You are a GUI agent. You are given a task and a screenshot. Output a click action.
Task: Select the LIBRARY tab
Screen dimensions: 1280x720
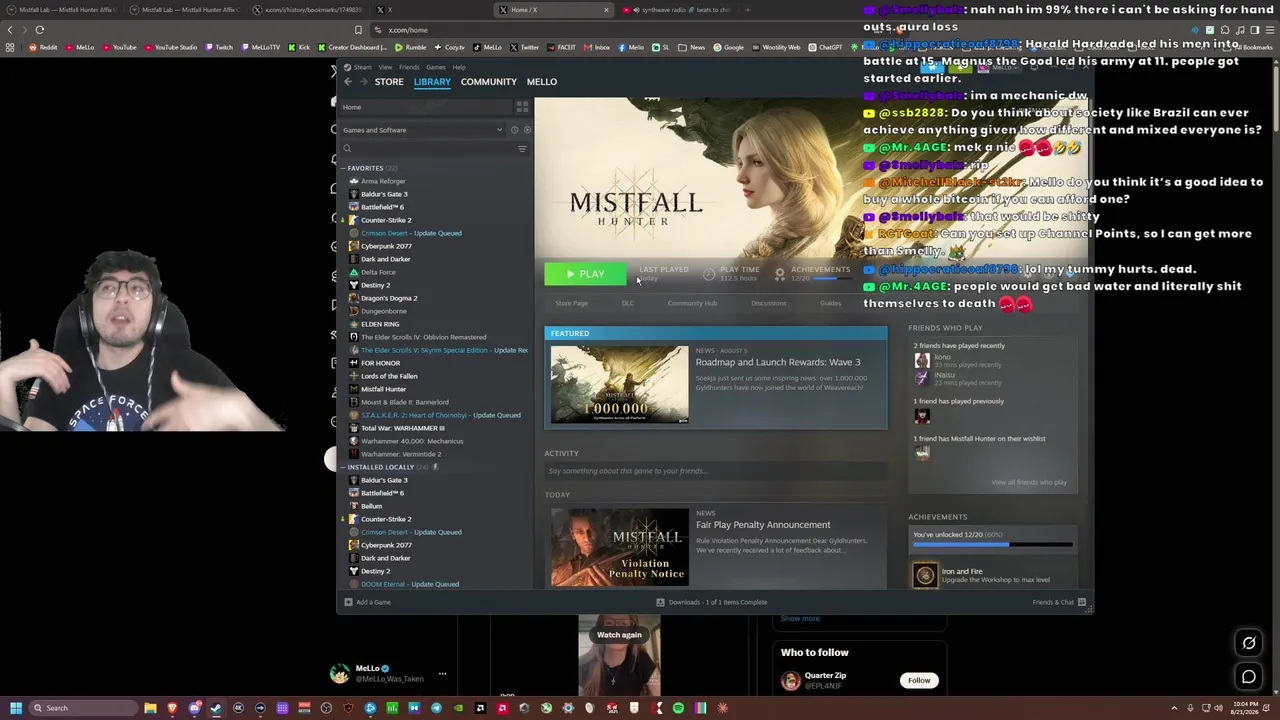(432, 82)
